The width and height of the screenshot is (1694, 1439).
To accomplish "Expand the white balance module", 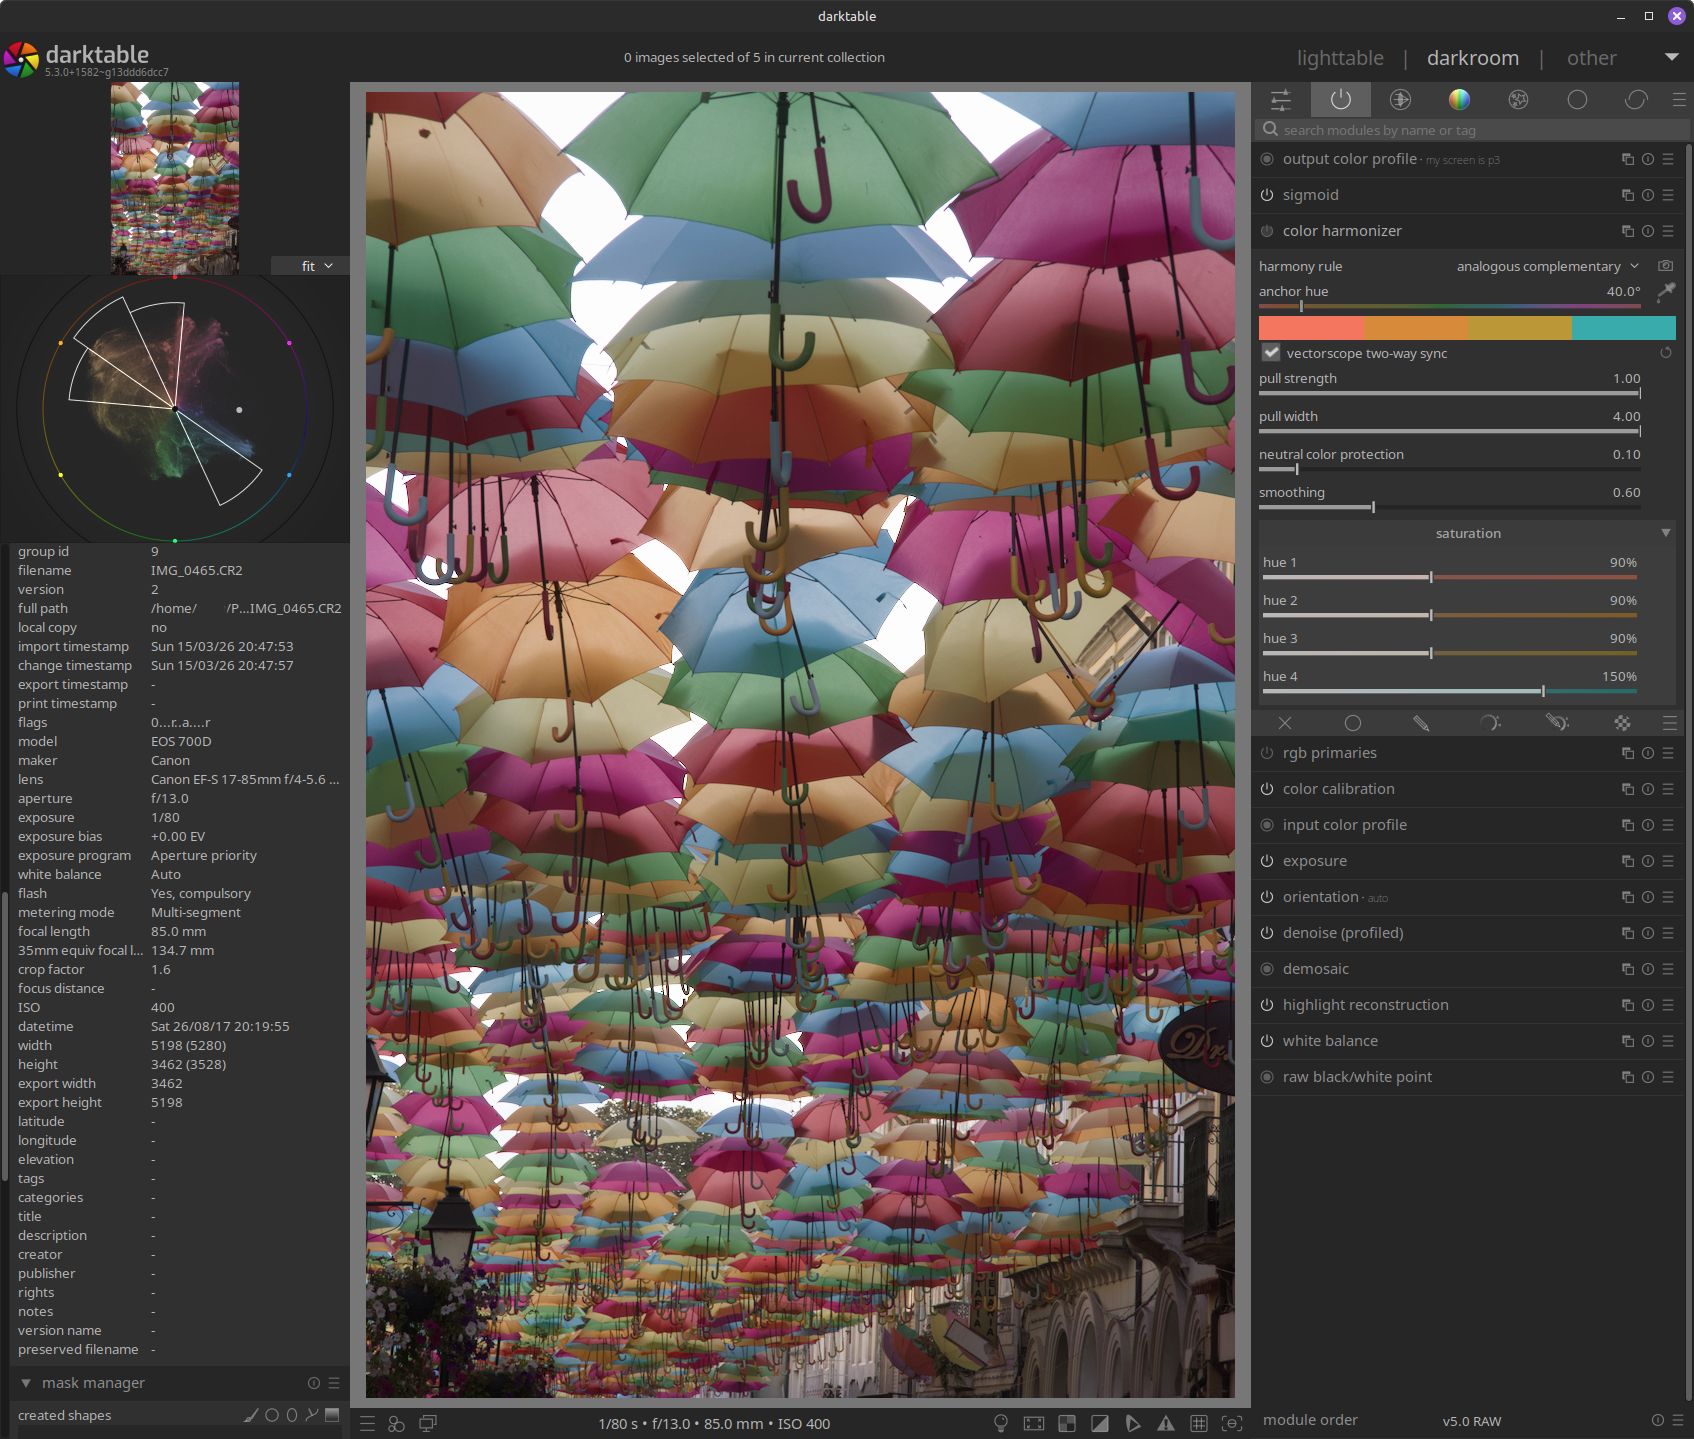I will coord(1330,1041).
